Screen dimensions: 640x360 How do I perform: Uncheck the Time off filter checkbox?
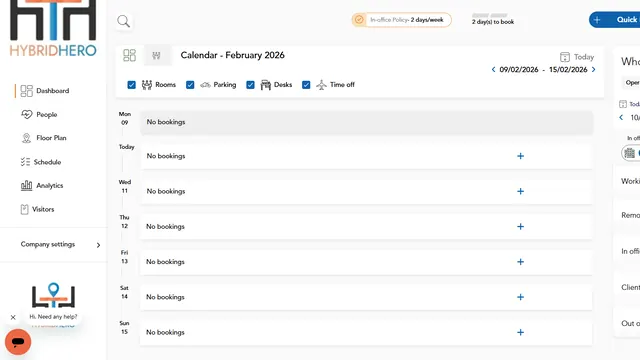[x=306, y=85]
